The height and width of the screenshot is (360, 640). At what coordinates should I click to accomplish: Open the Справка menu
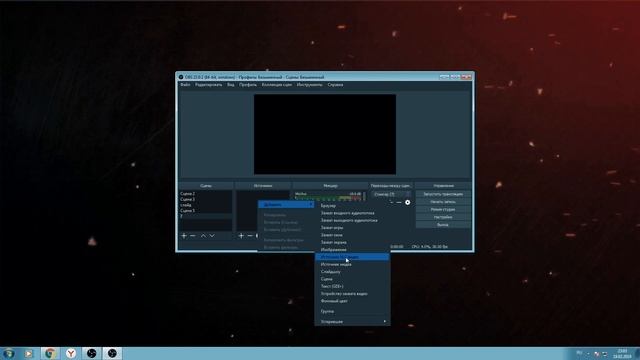(x=335, y=85)
